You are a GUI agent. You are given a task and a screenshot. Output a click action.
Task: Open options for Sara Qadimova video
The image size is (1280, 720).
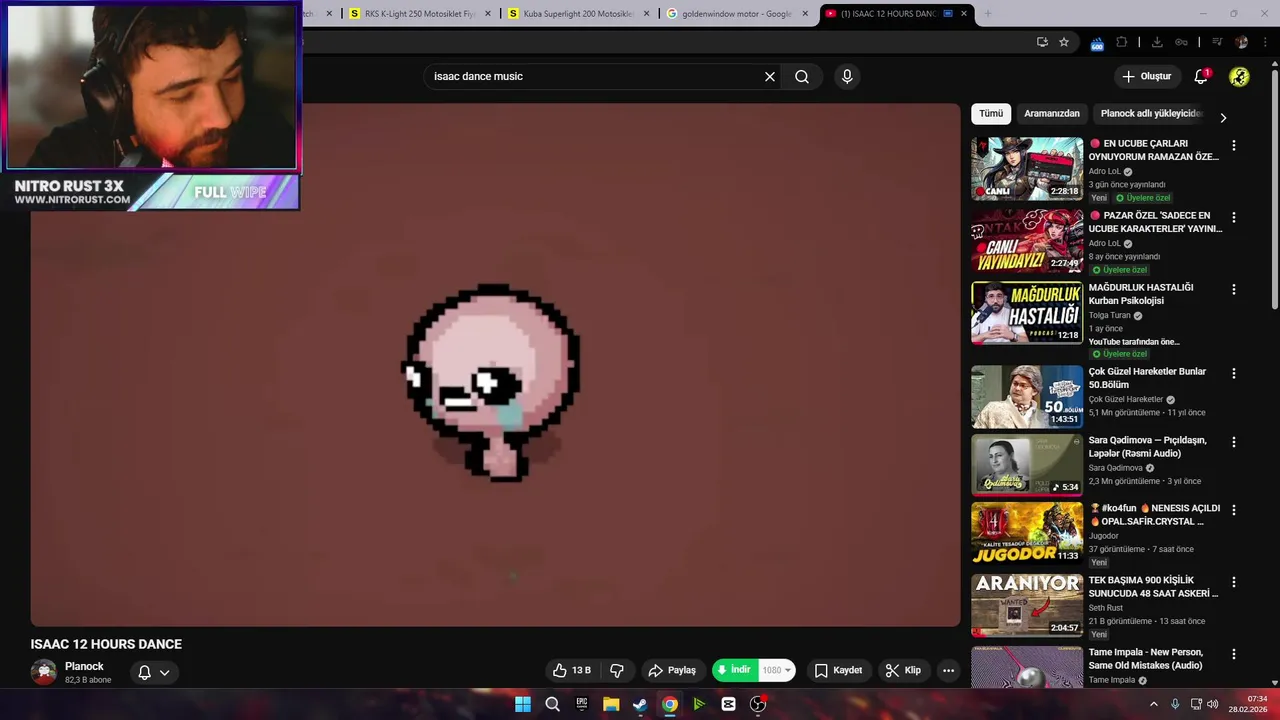click(1233, 441)
